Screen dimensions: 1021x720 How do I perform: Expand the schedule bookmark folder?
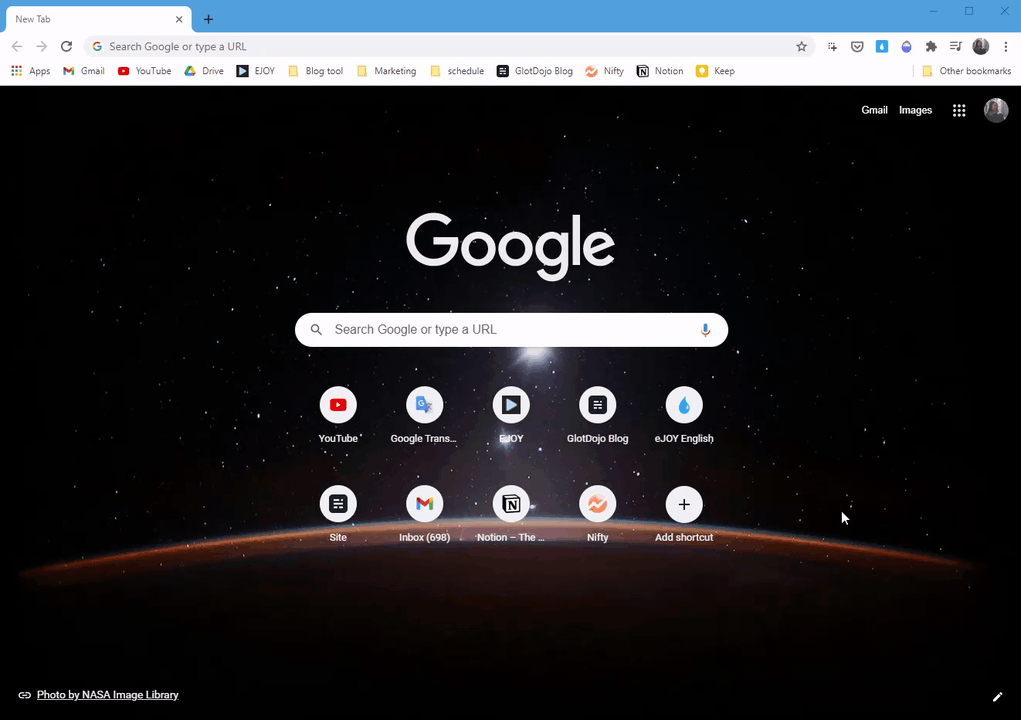tap(457, 71)
